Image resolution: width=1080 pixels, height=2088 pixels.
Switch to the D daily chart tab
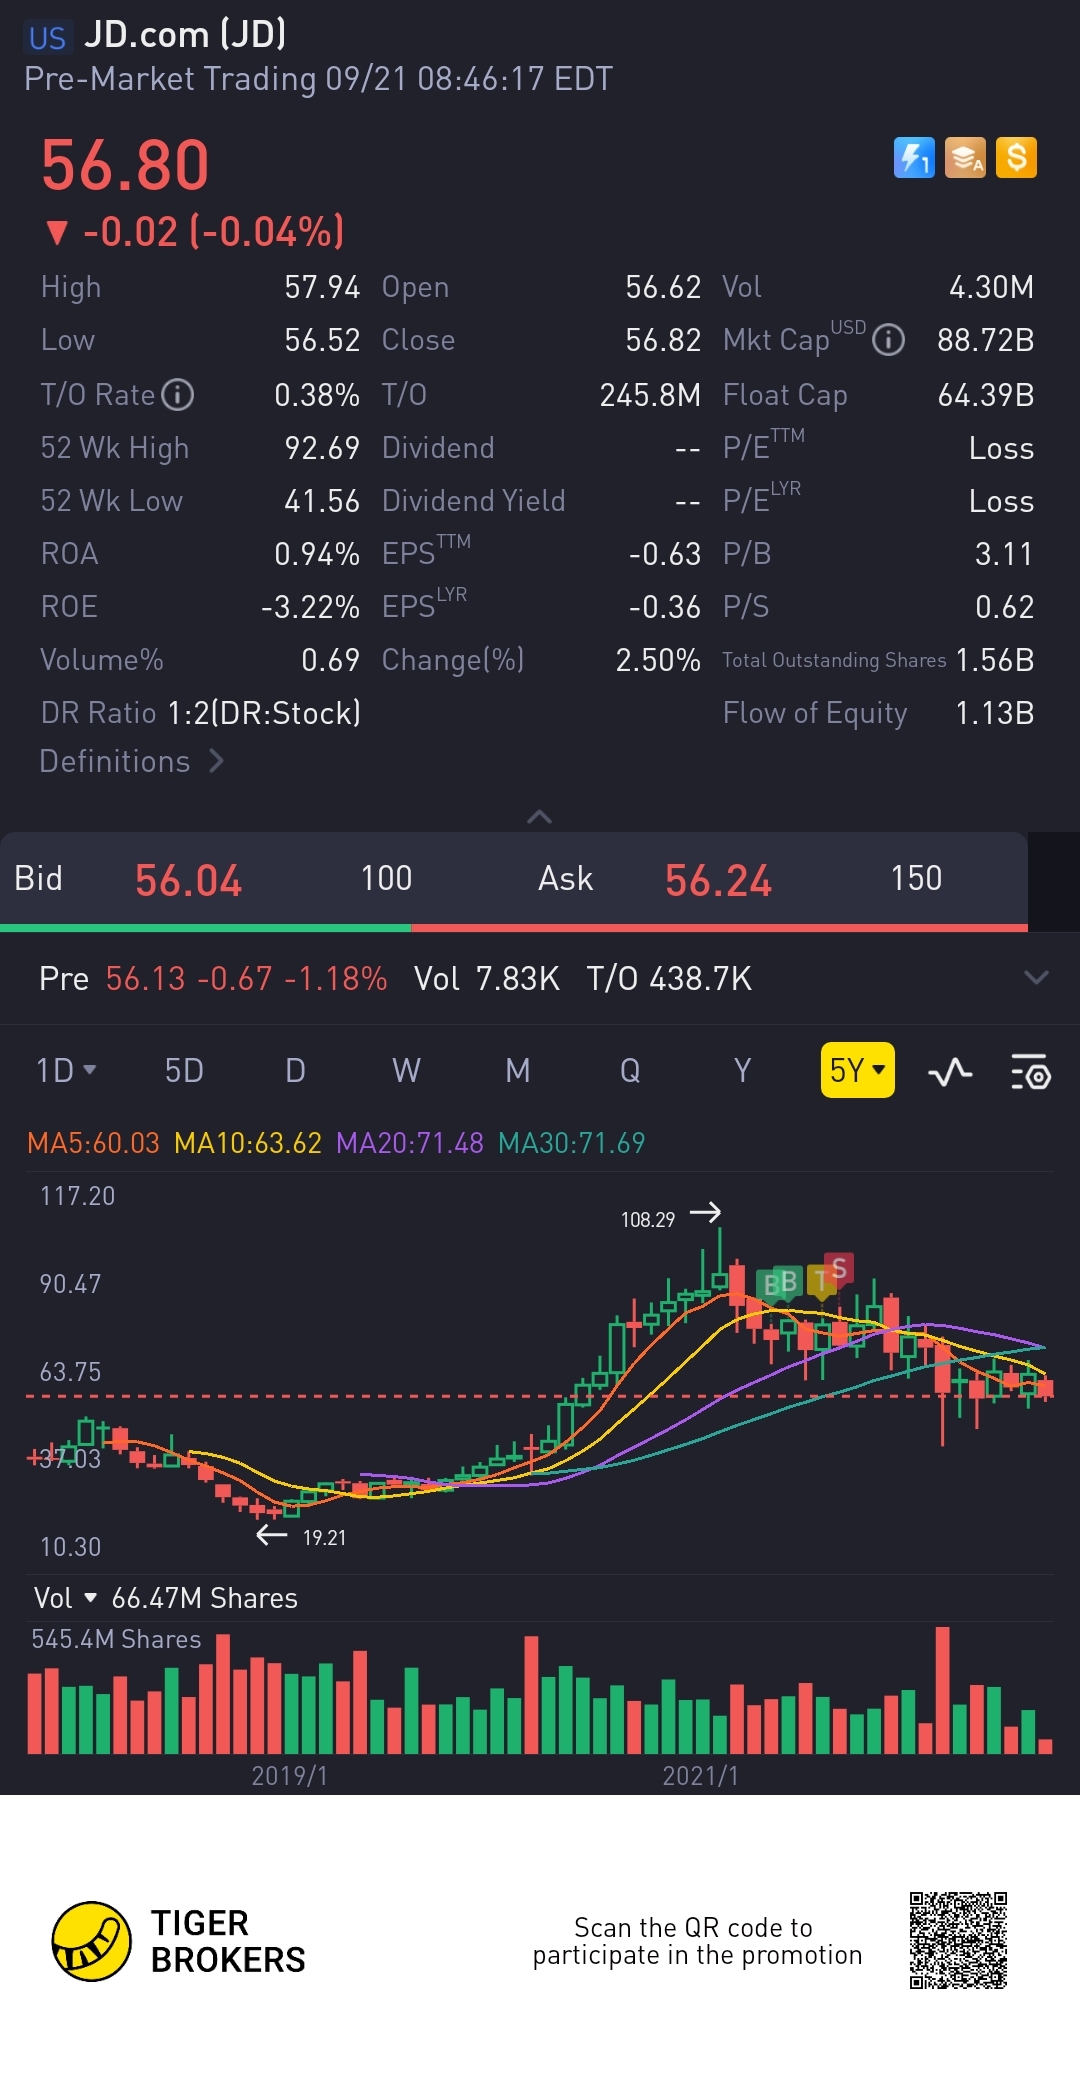tap(295, 1071)
